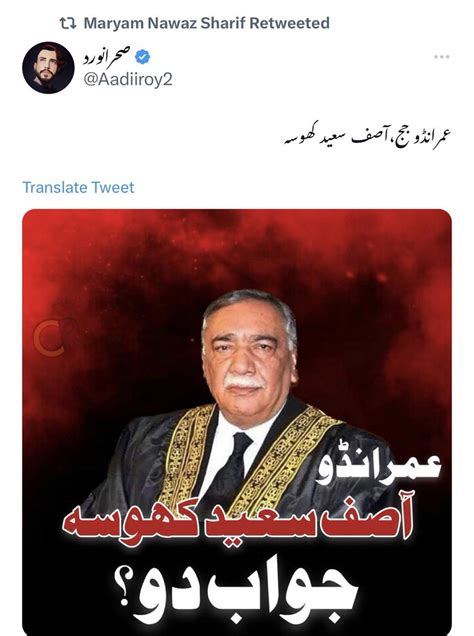Click the retweet arrows icon
Viewport: 474px width, 636px height.
tap(68, 24)
